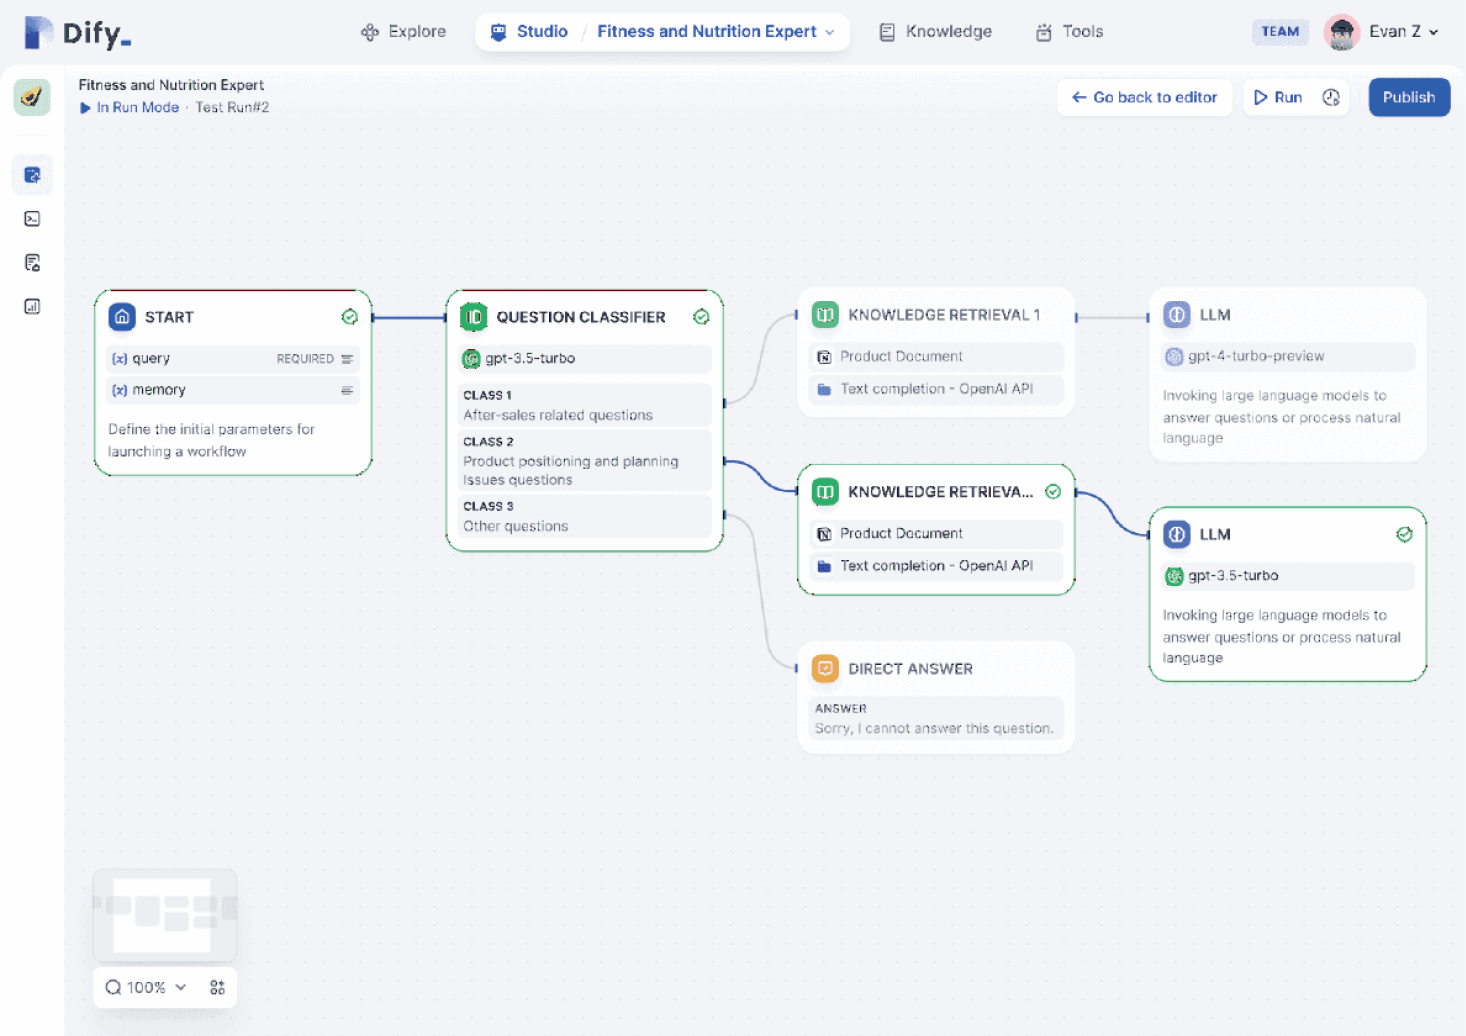
Task: Expand the 100% zoom level dropdown
Action: tap(147, 987)
